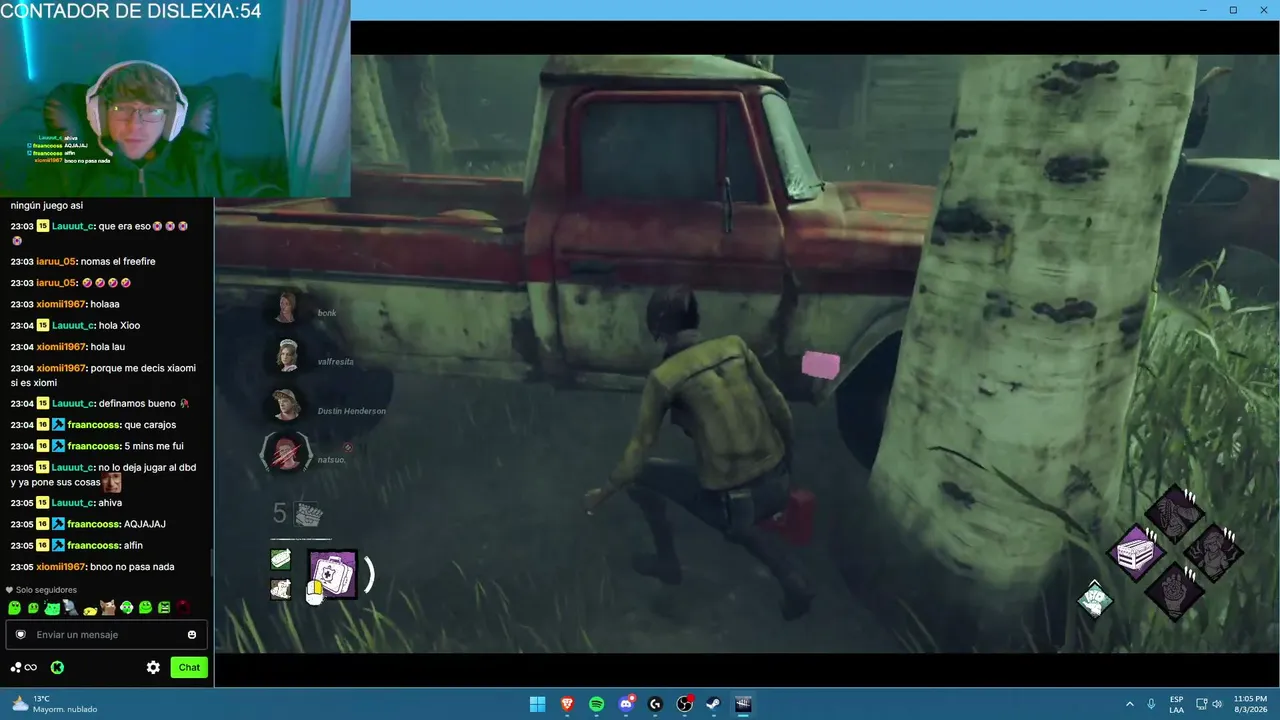Select the first green blob emote
The height and width of the screenshot is (720, 1280).
(x=14, y=607)
